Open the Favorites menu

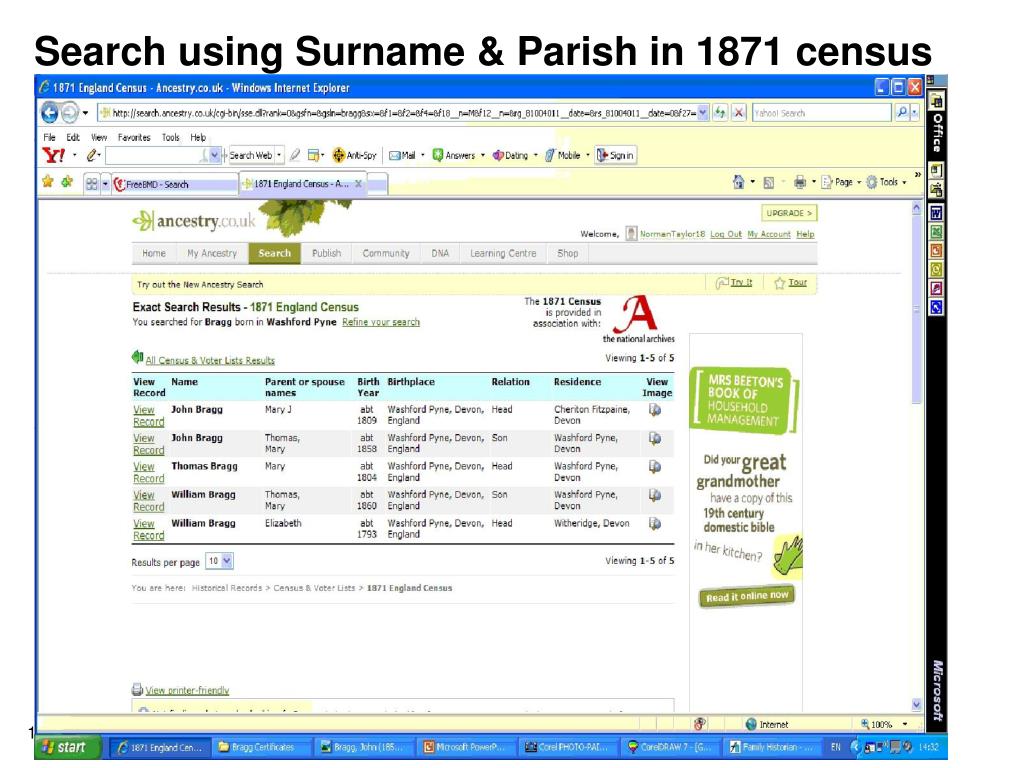tap(134, 137)
